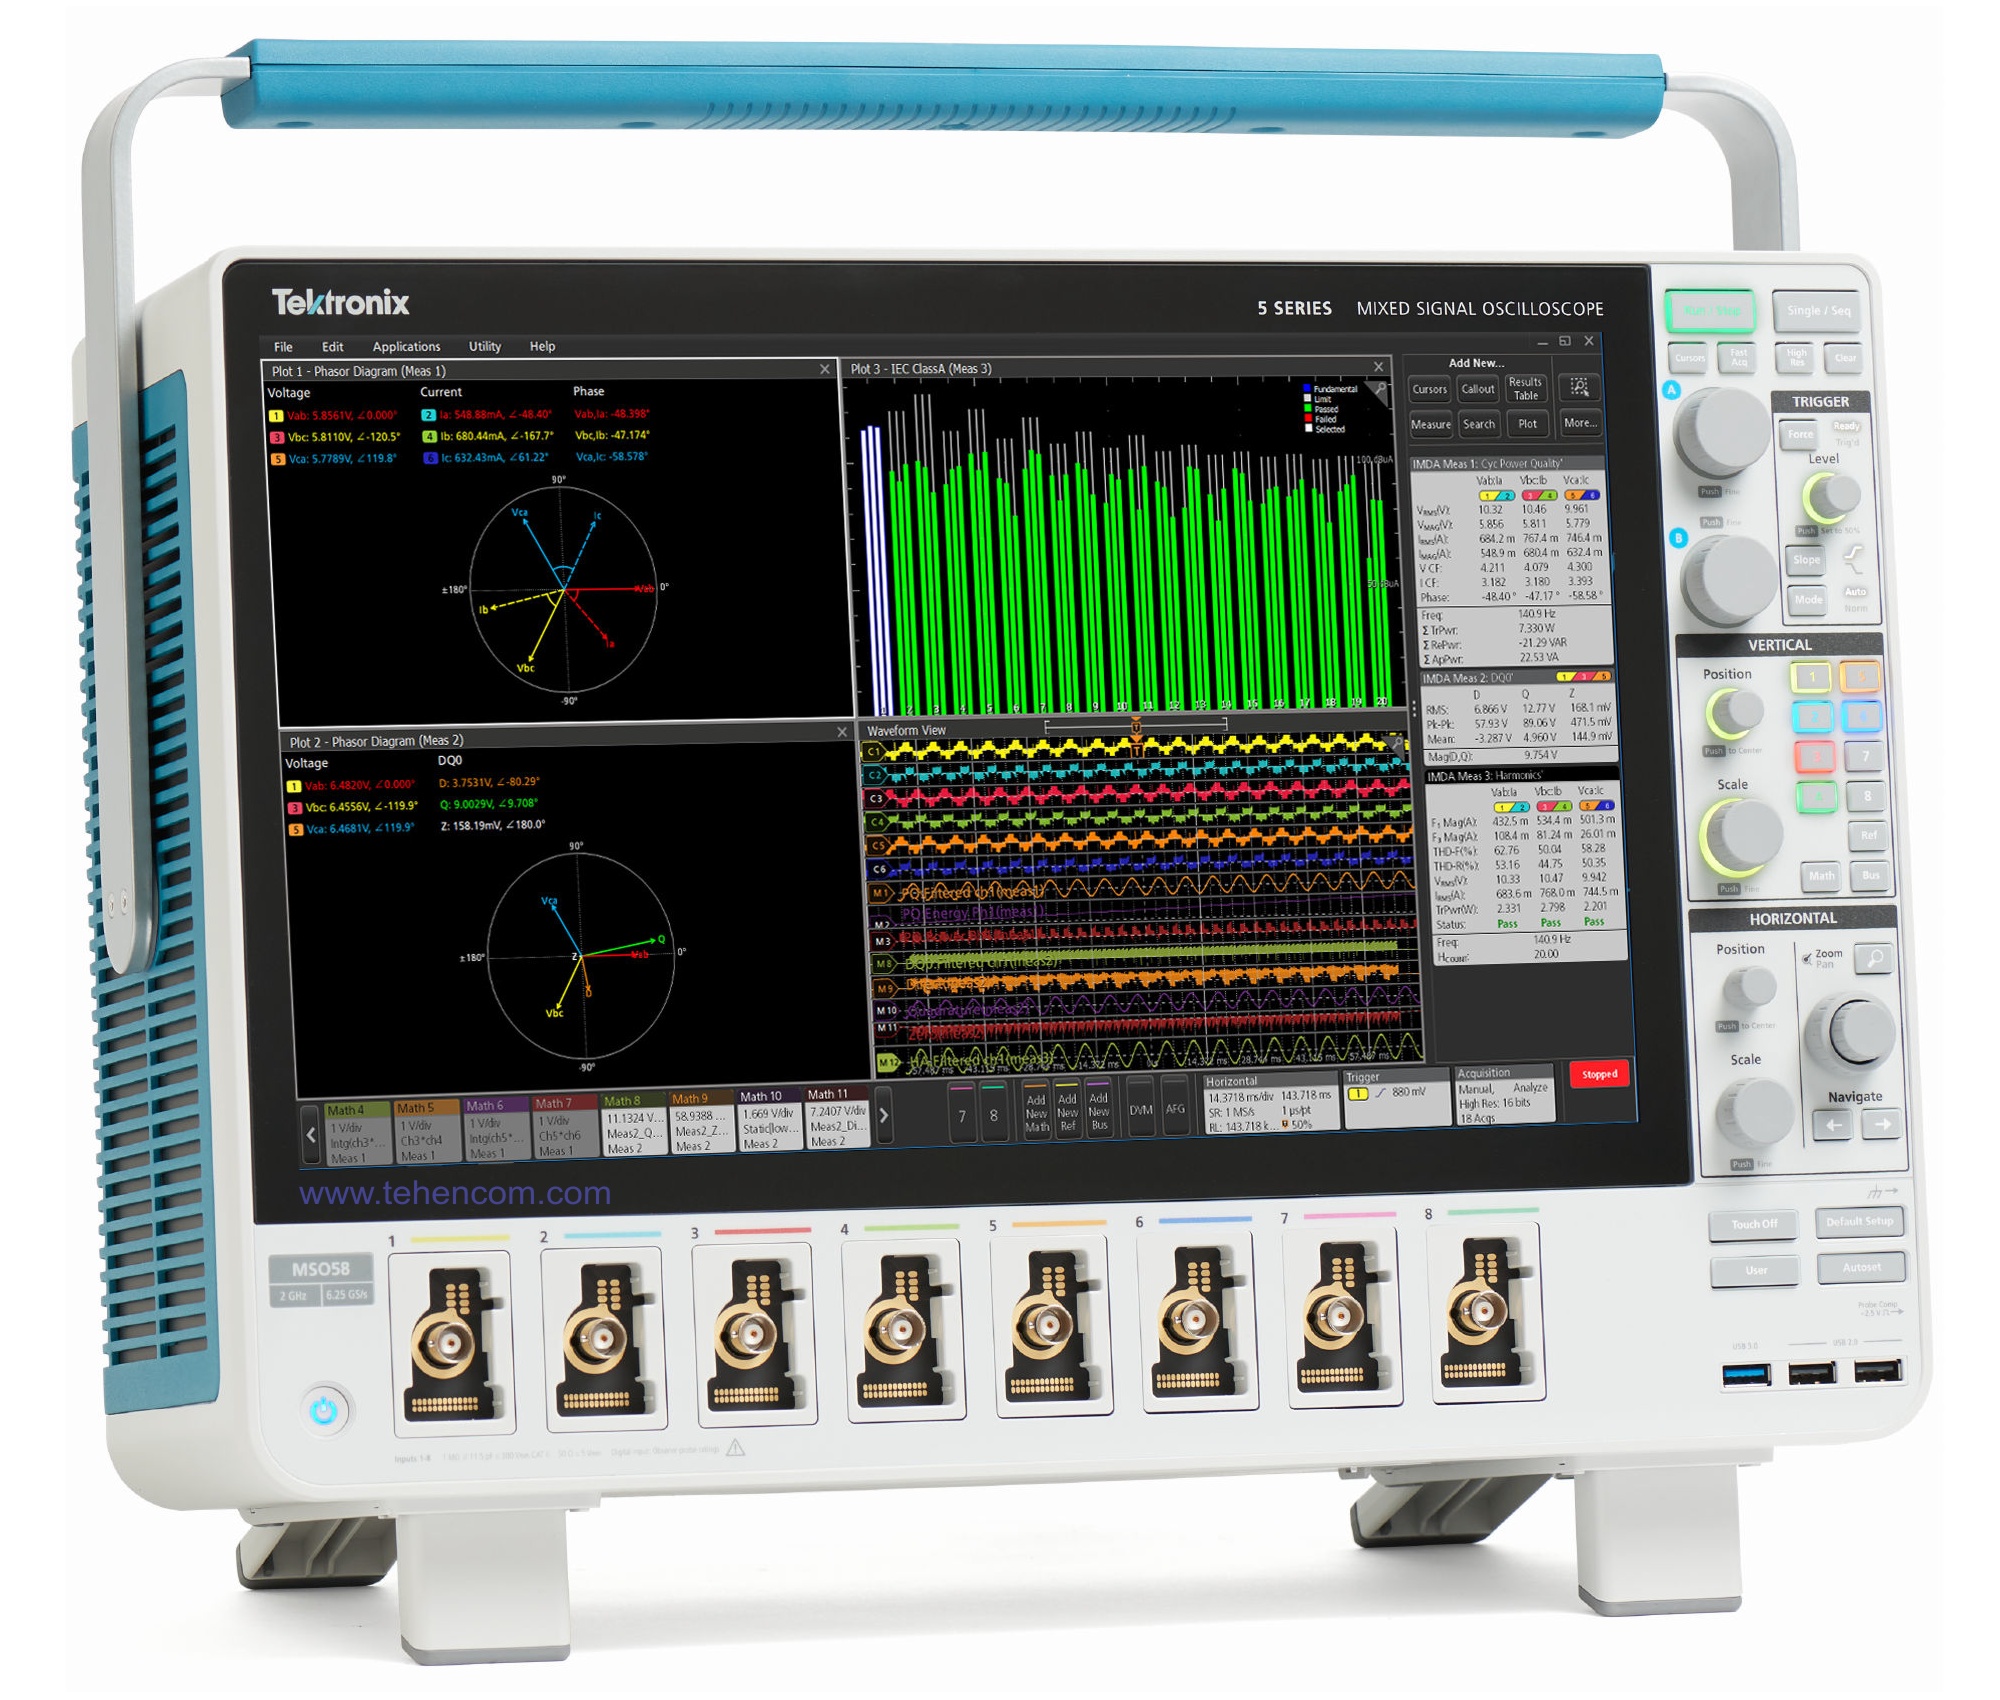Select the draw-a-box zoom icon

pyautogui.click(x=1579, y=387)
